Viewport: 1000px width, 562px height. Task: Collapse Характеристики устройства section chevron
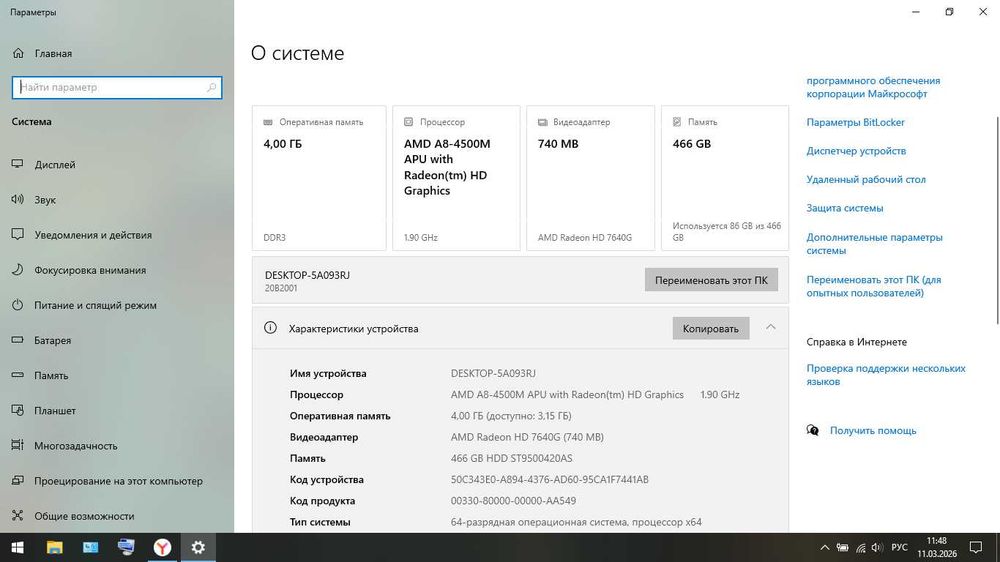click(x=770, y=327)
